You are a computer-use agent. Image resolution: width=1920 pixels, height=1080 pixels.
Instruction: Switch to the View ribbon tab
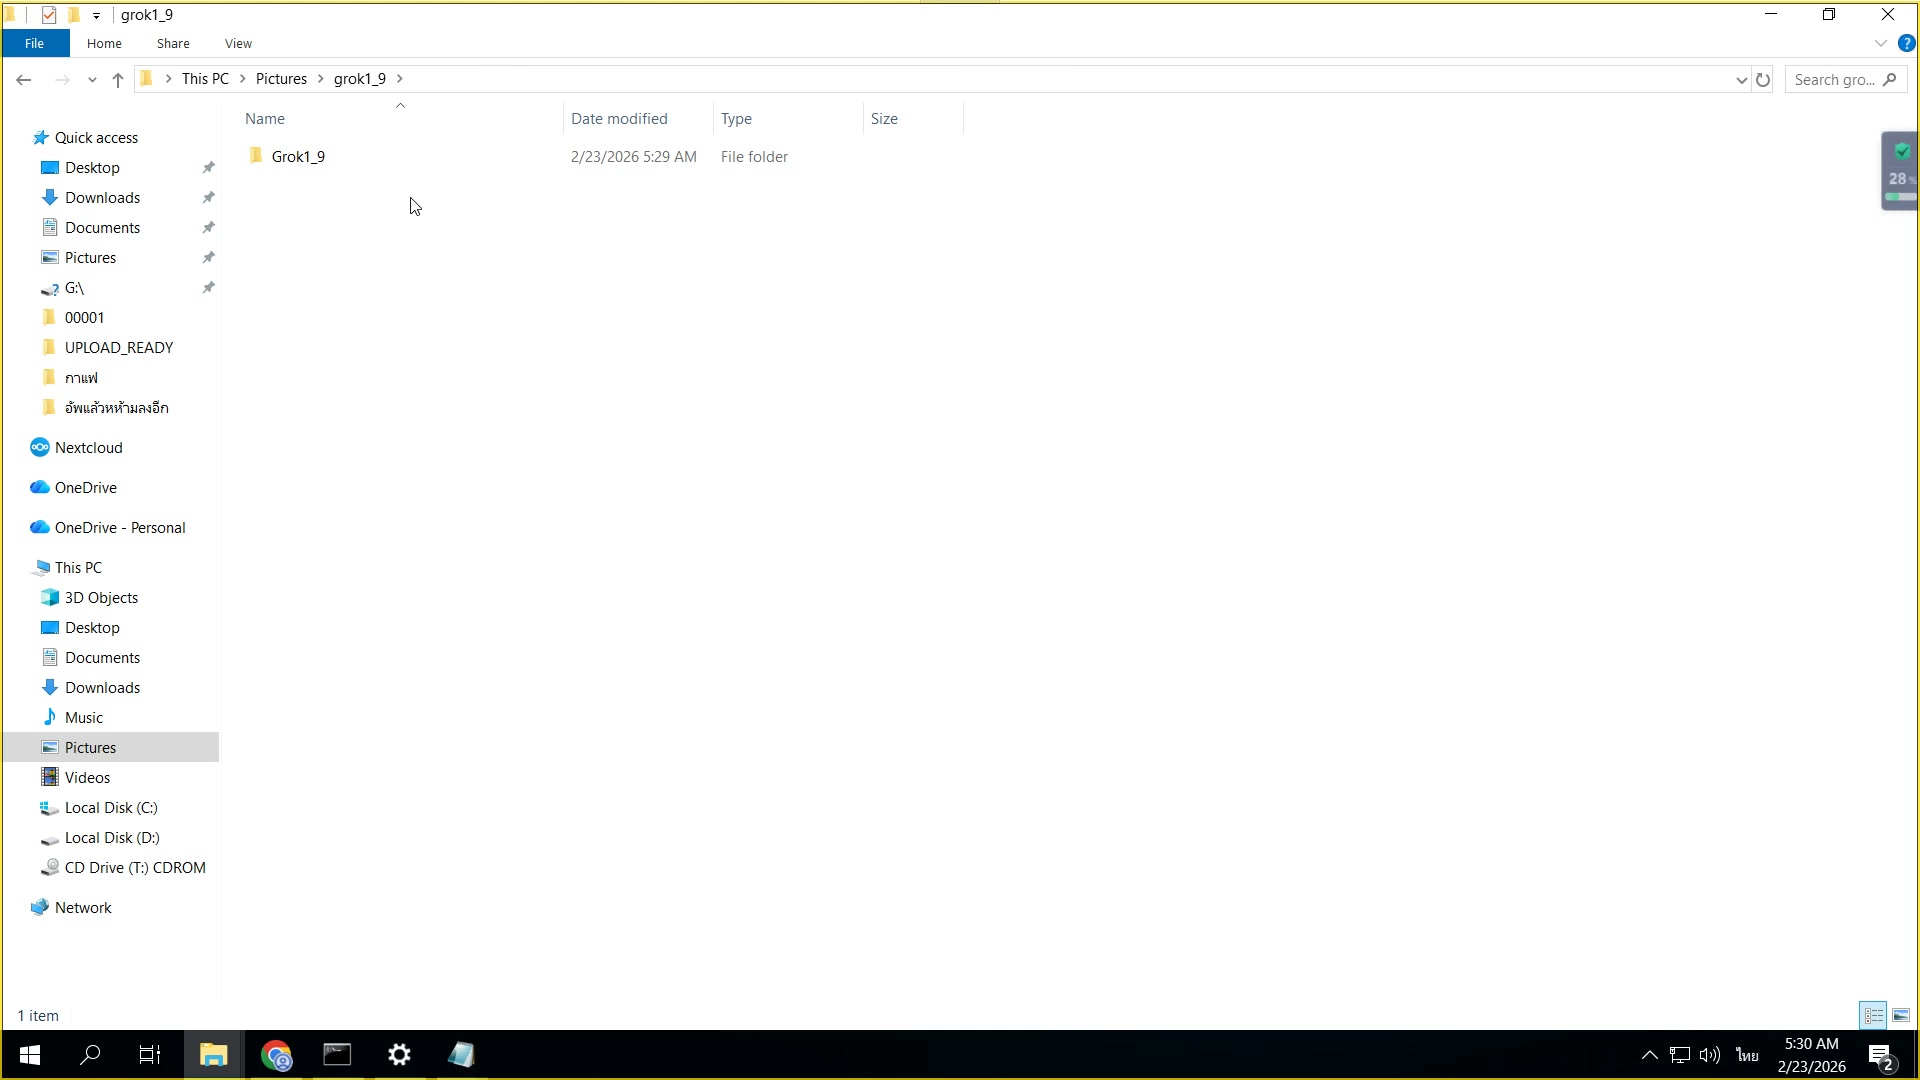tap(238, 43)
